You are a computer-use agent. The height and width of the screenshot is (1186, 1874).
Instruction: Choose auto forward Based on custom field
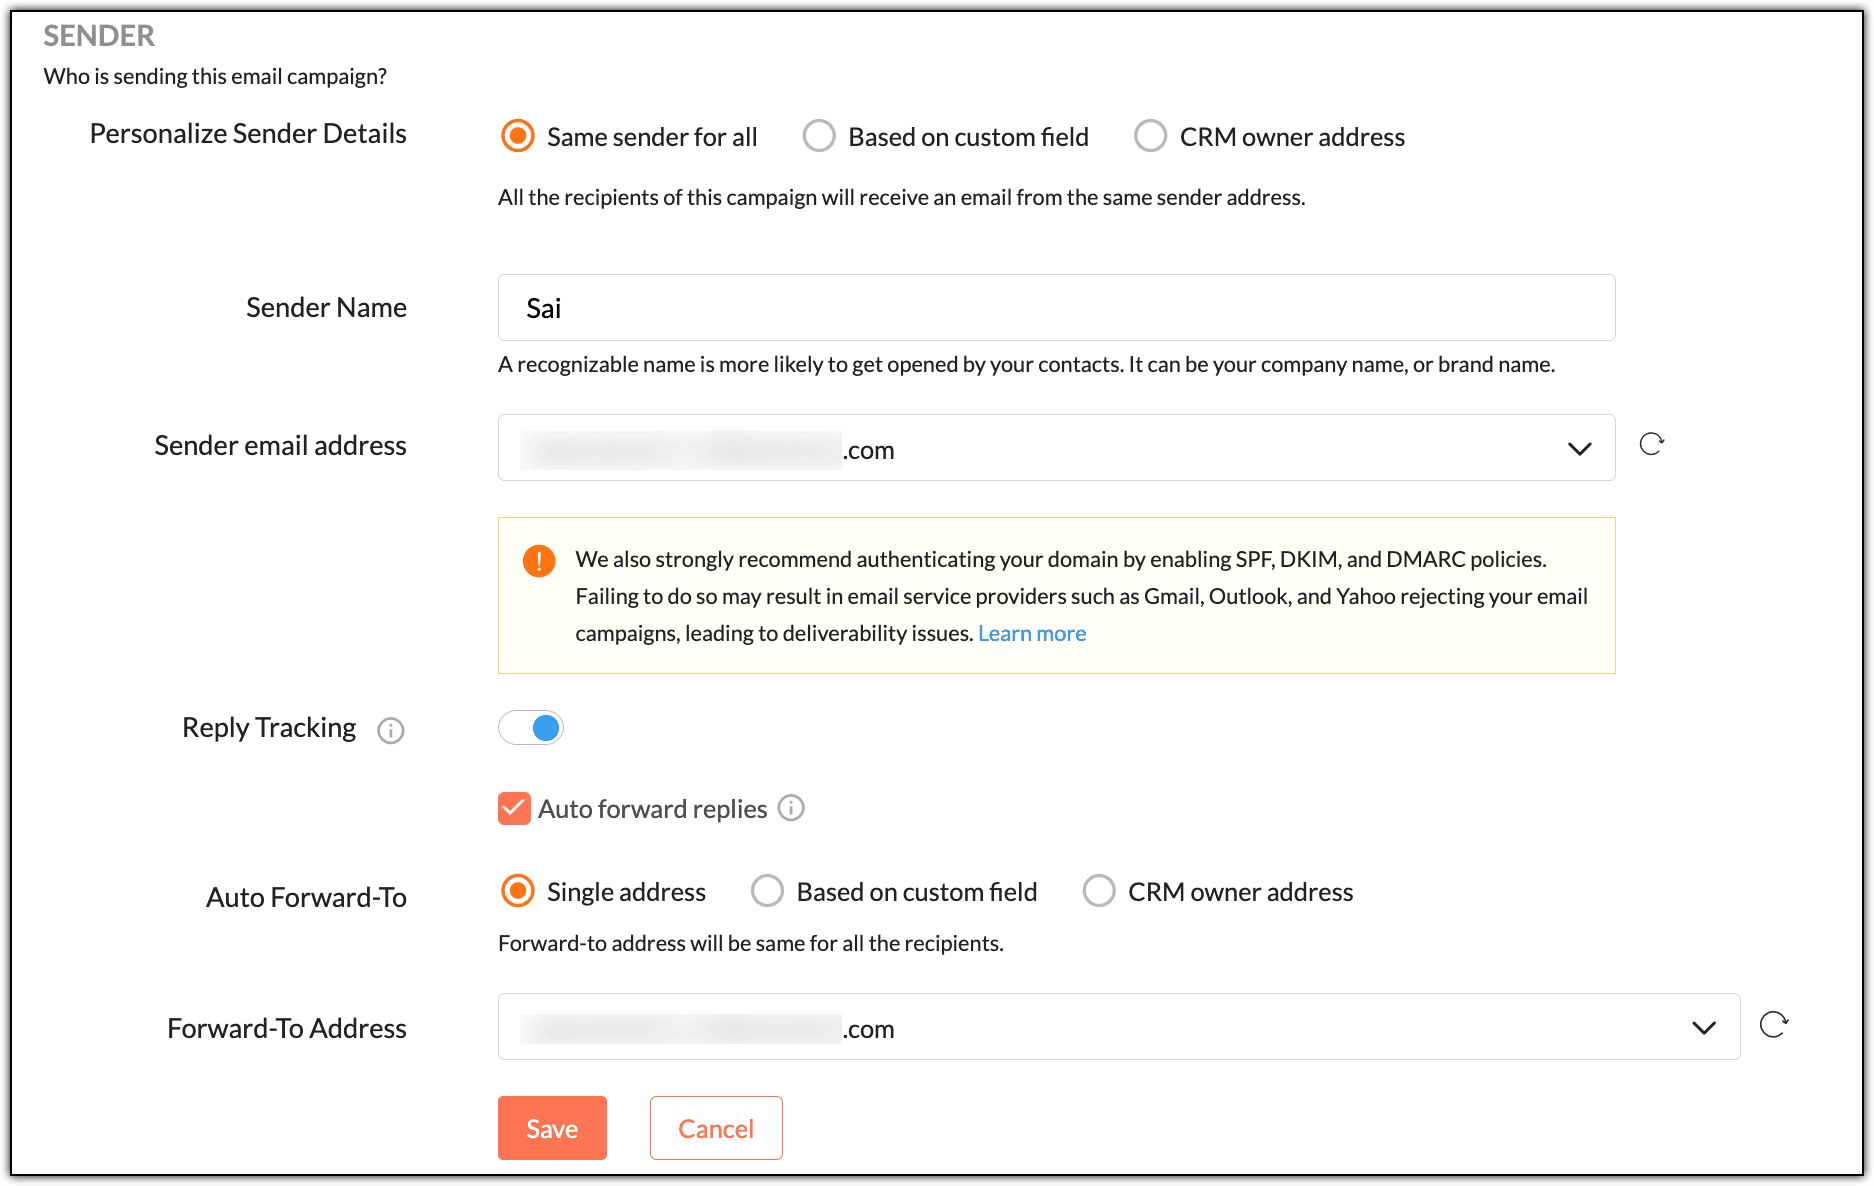767,891
